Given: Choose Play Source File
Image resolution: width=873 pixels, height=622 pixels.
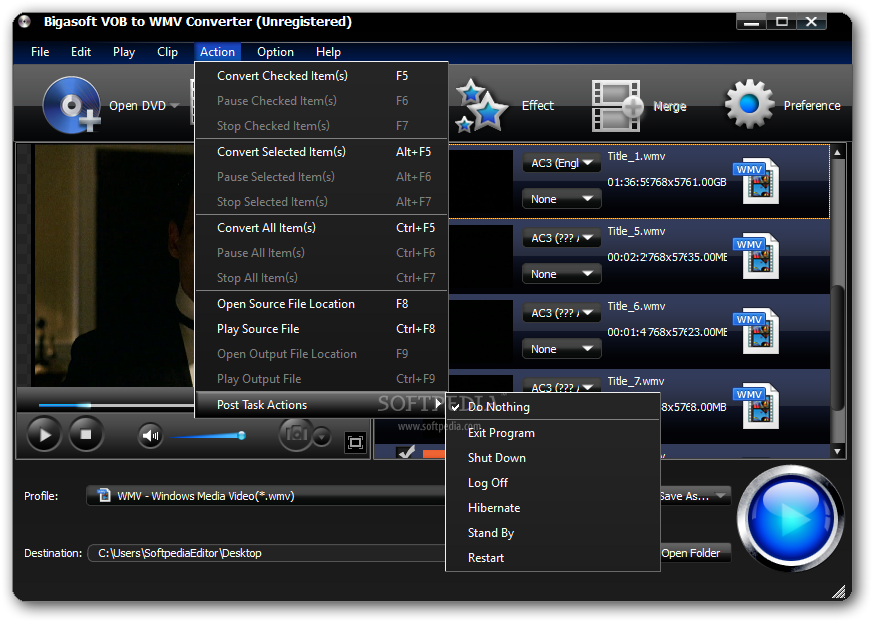Looking at the screenshot, I should [321, 329].
